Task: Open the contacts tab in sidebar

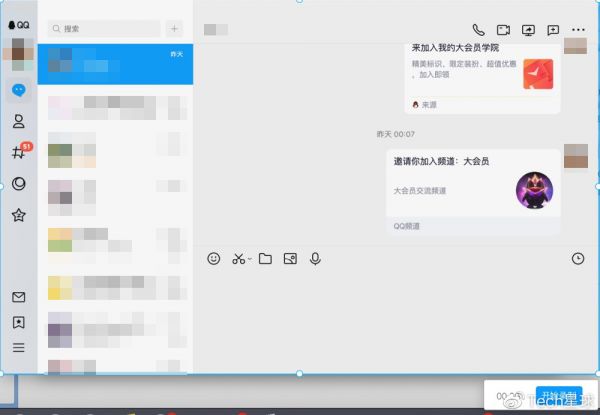Action: pos(18,121)
